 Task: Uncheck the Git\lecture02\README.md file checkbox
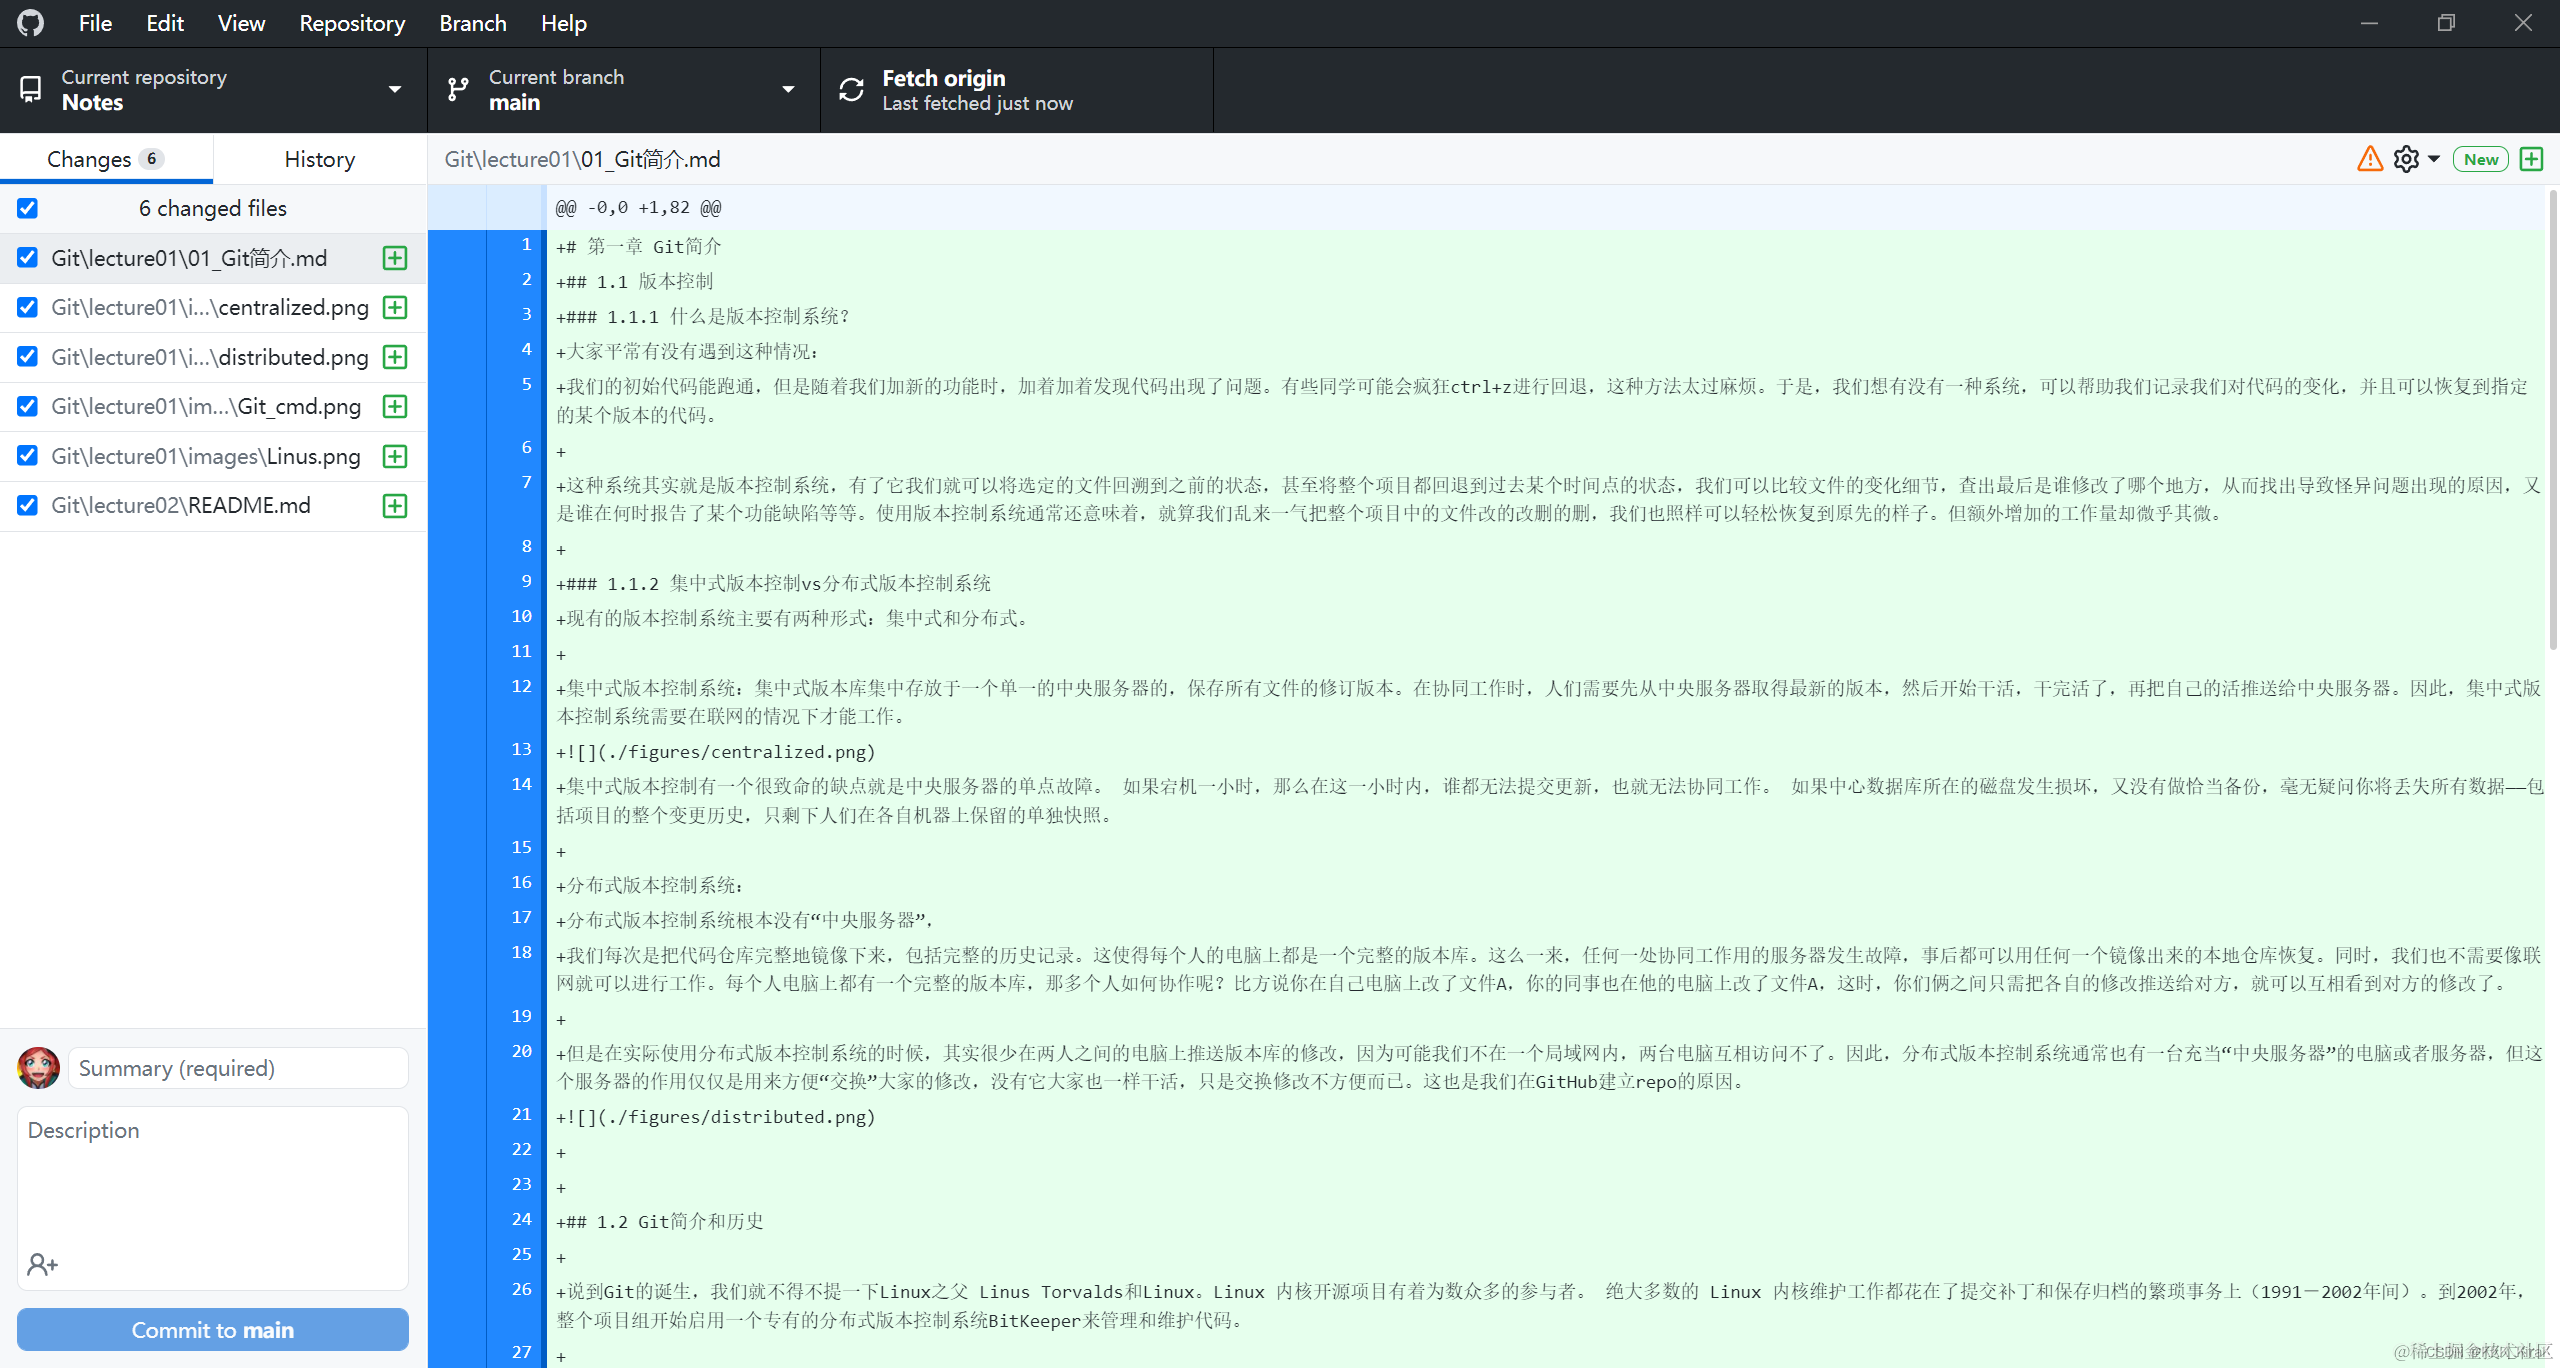27,505
